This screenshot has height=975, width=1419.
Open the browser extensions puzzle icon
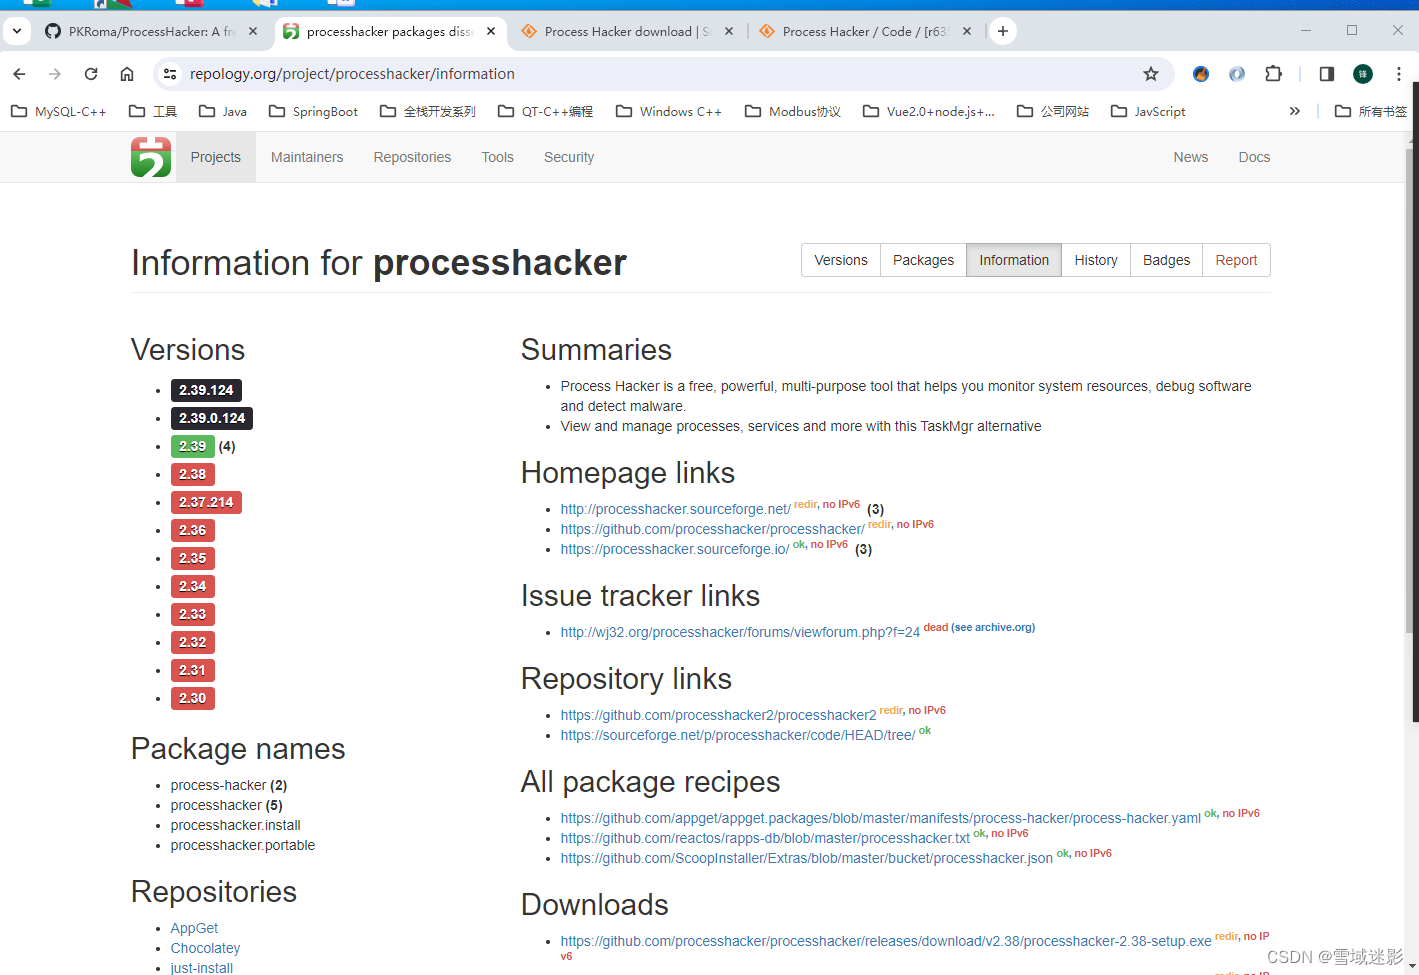point(1273,73)
